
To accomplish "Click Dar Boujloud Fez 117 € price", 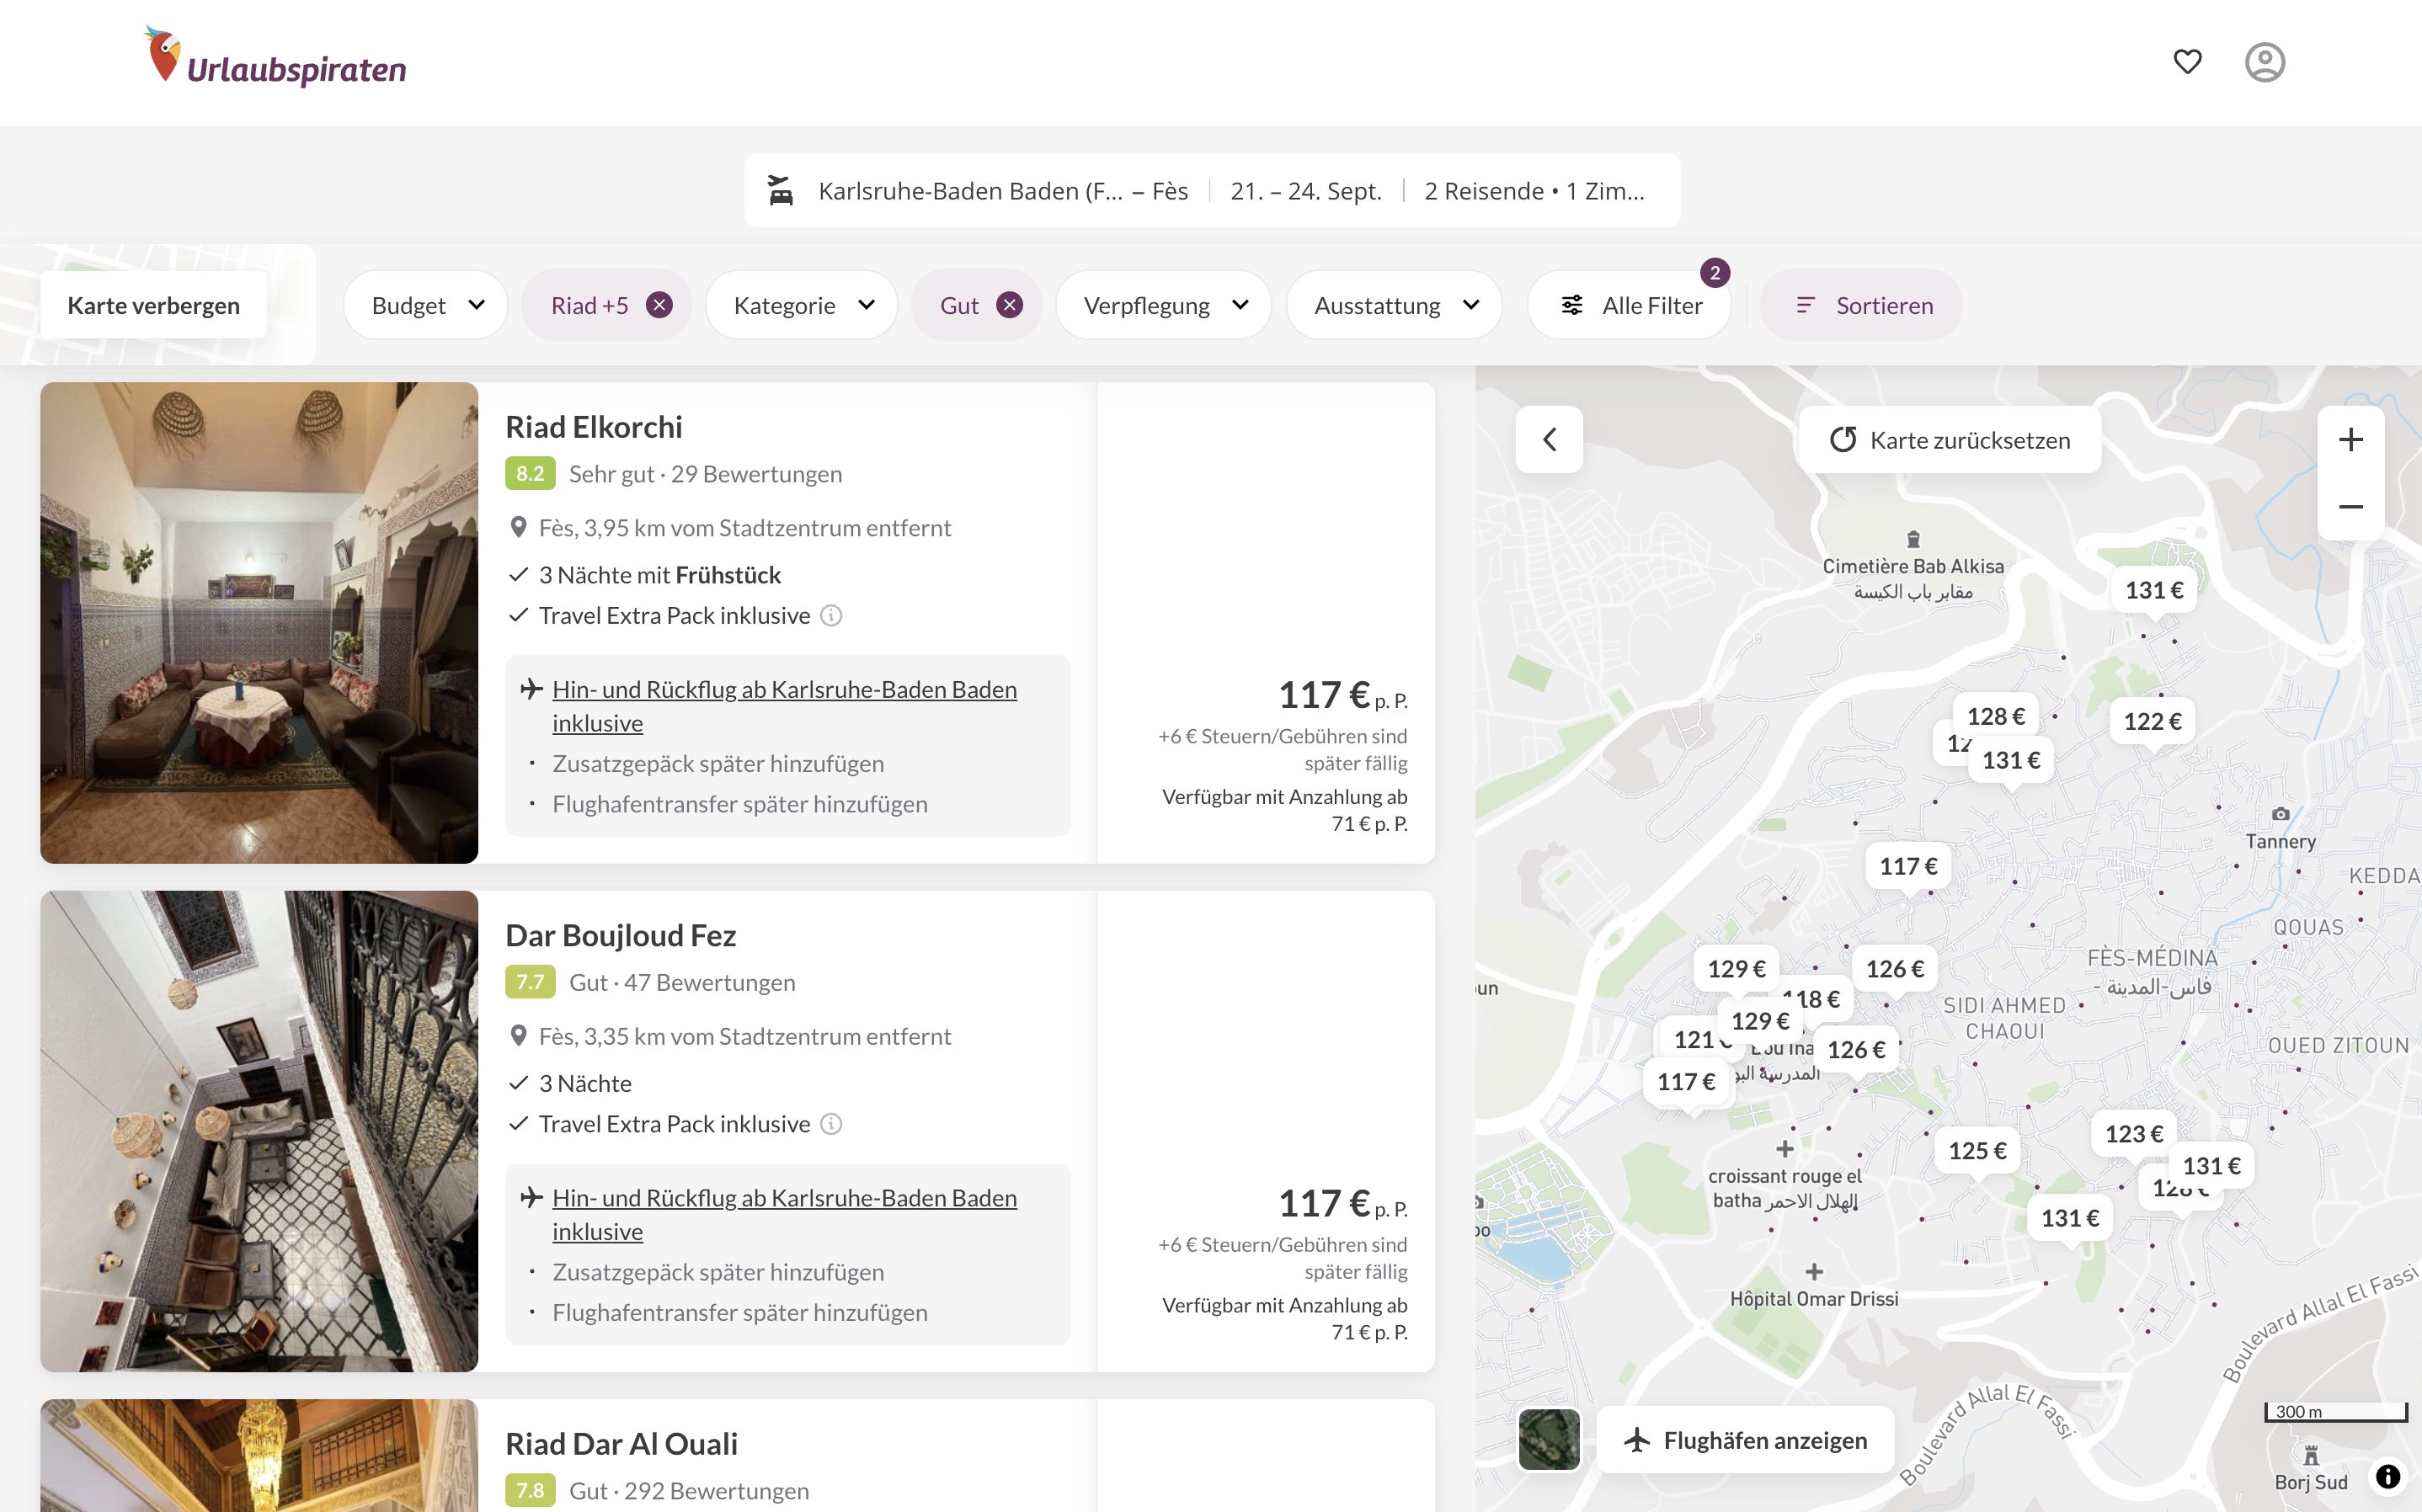I will tap(1324, 1203).
